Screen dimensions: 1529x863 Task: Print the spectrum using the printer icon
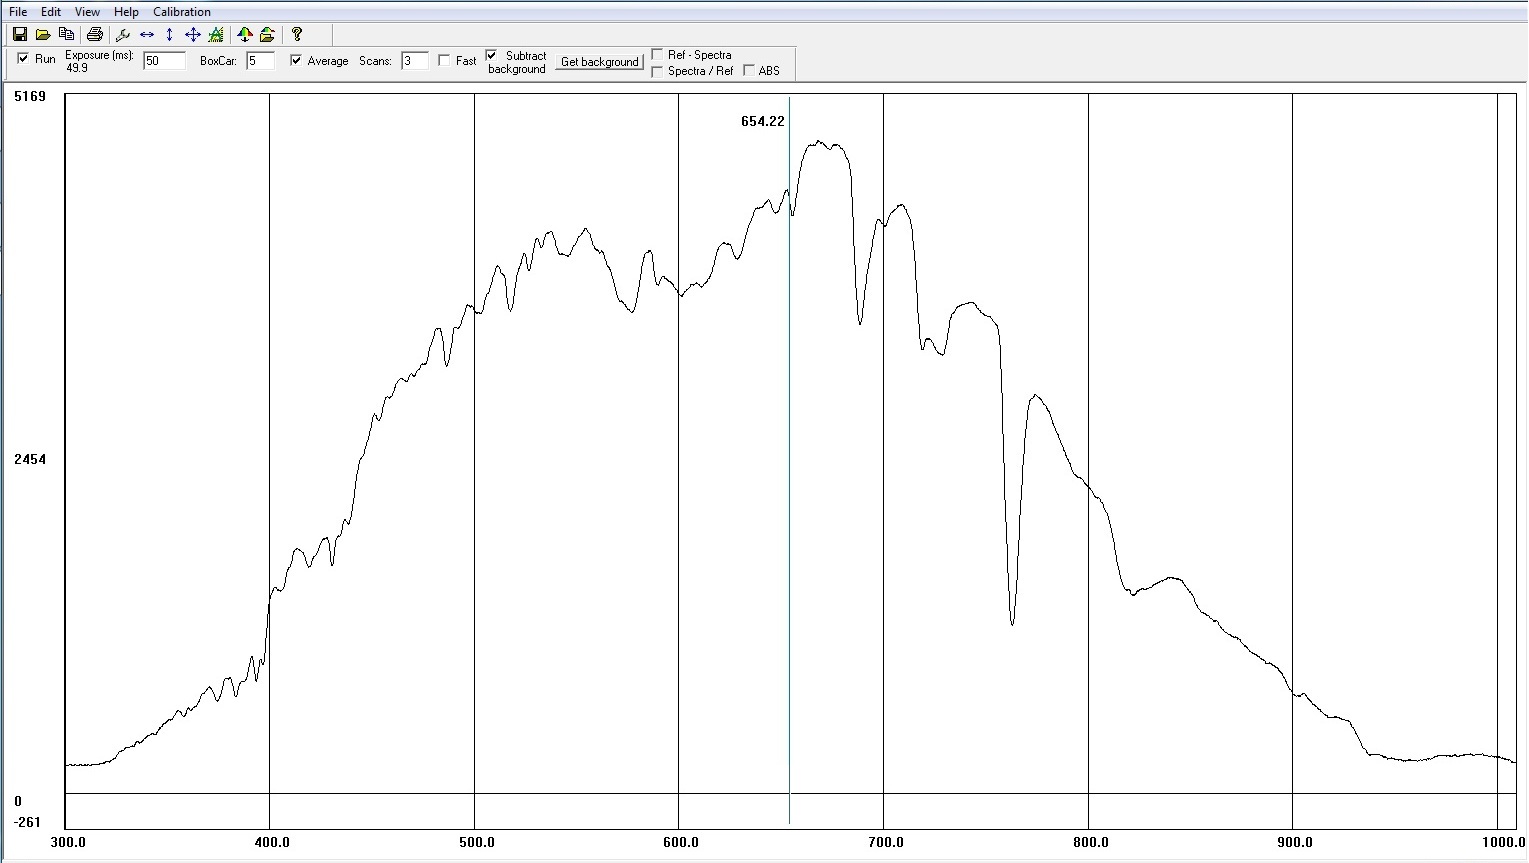pos(95,34)
